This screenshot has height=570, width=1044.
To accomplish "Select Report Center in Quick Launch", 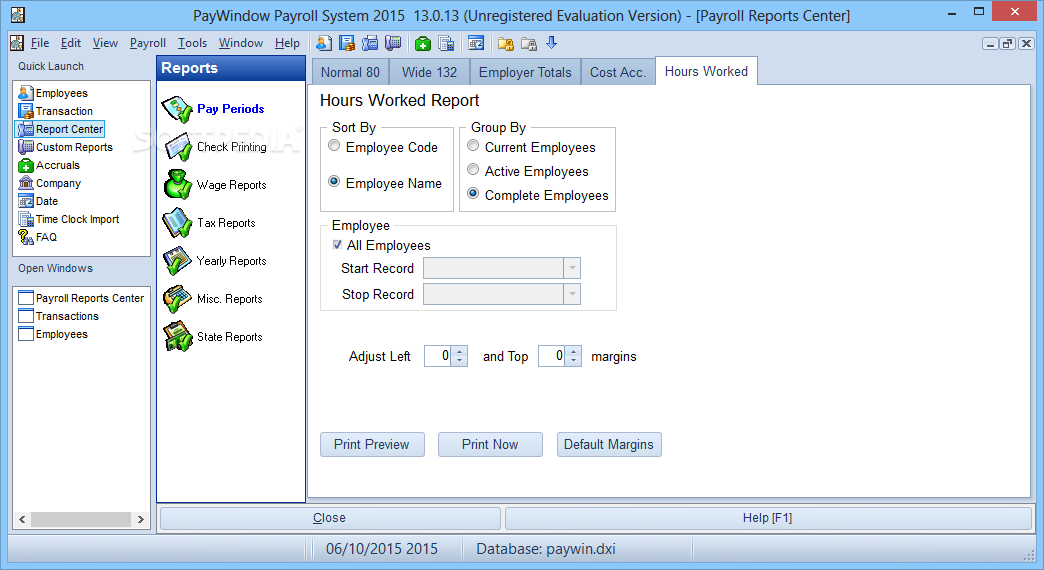I will point(61,129).
